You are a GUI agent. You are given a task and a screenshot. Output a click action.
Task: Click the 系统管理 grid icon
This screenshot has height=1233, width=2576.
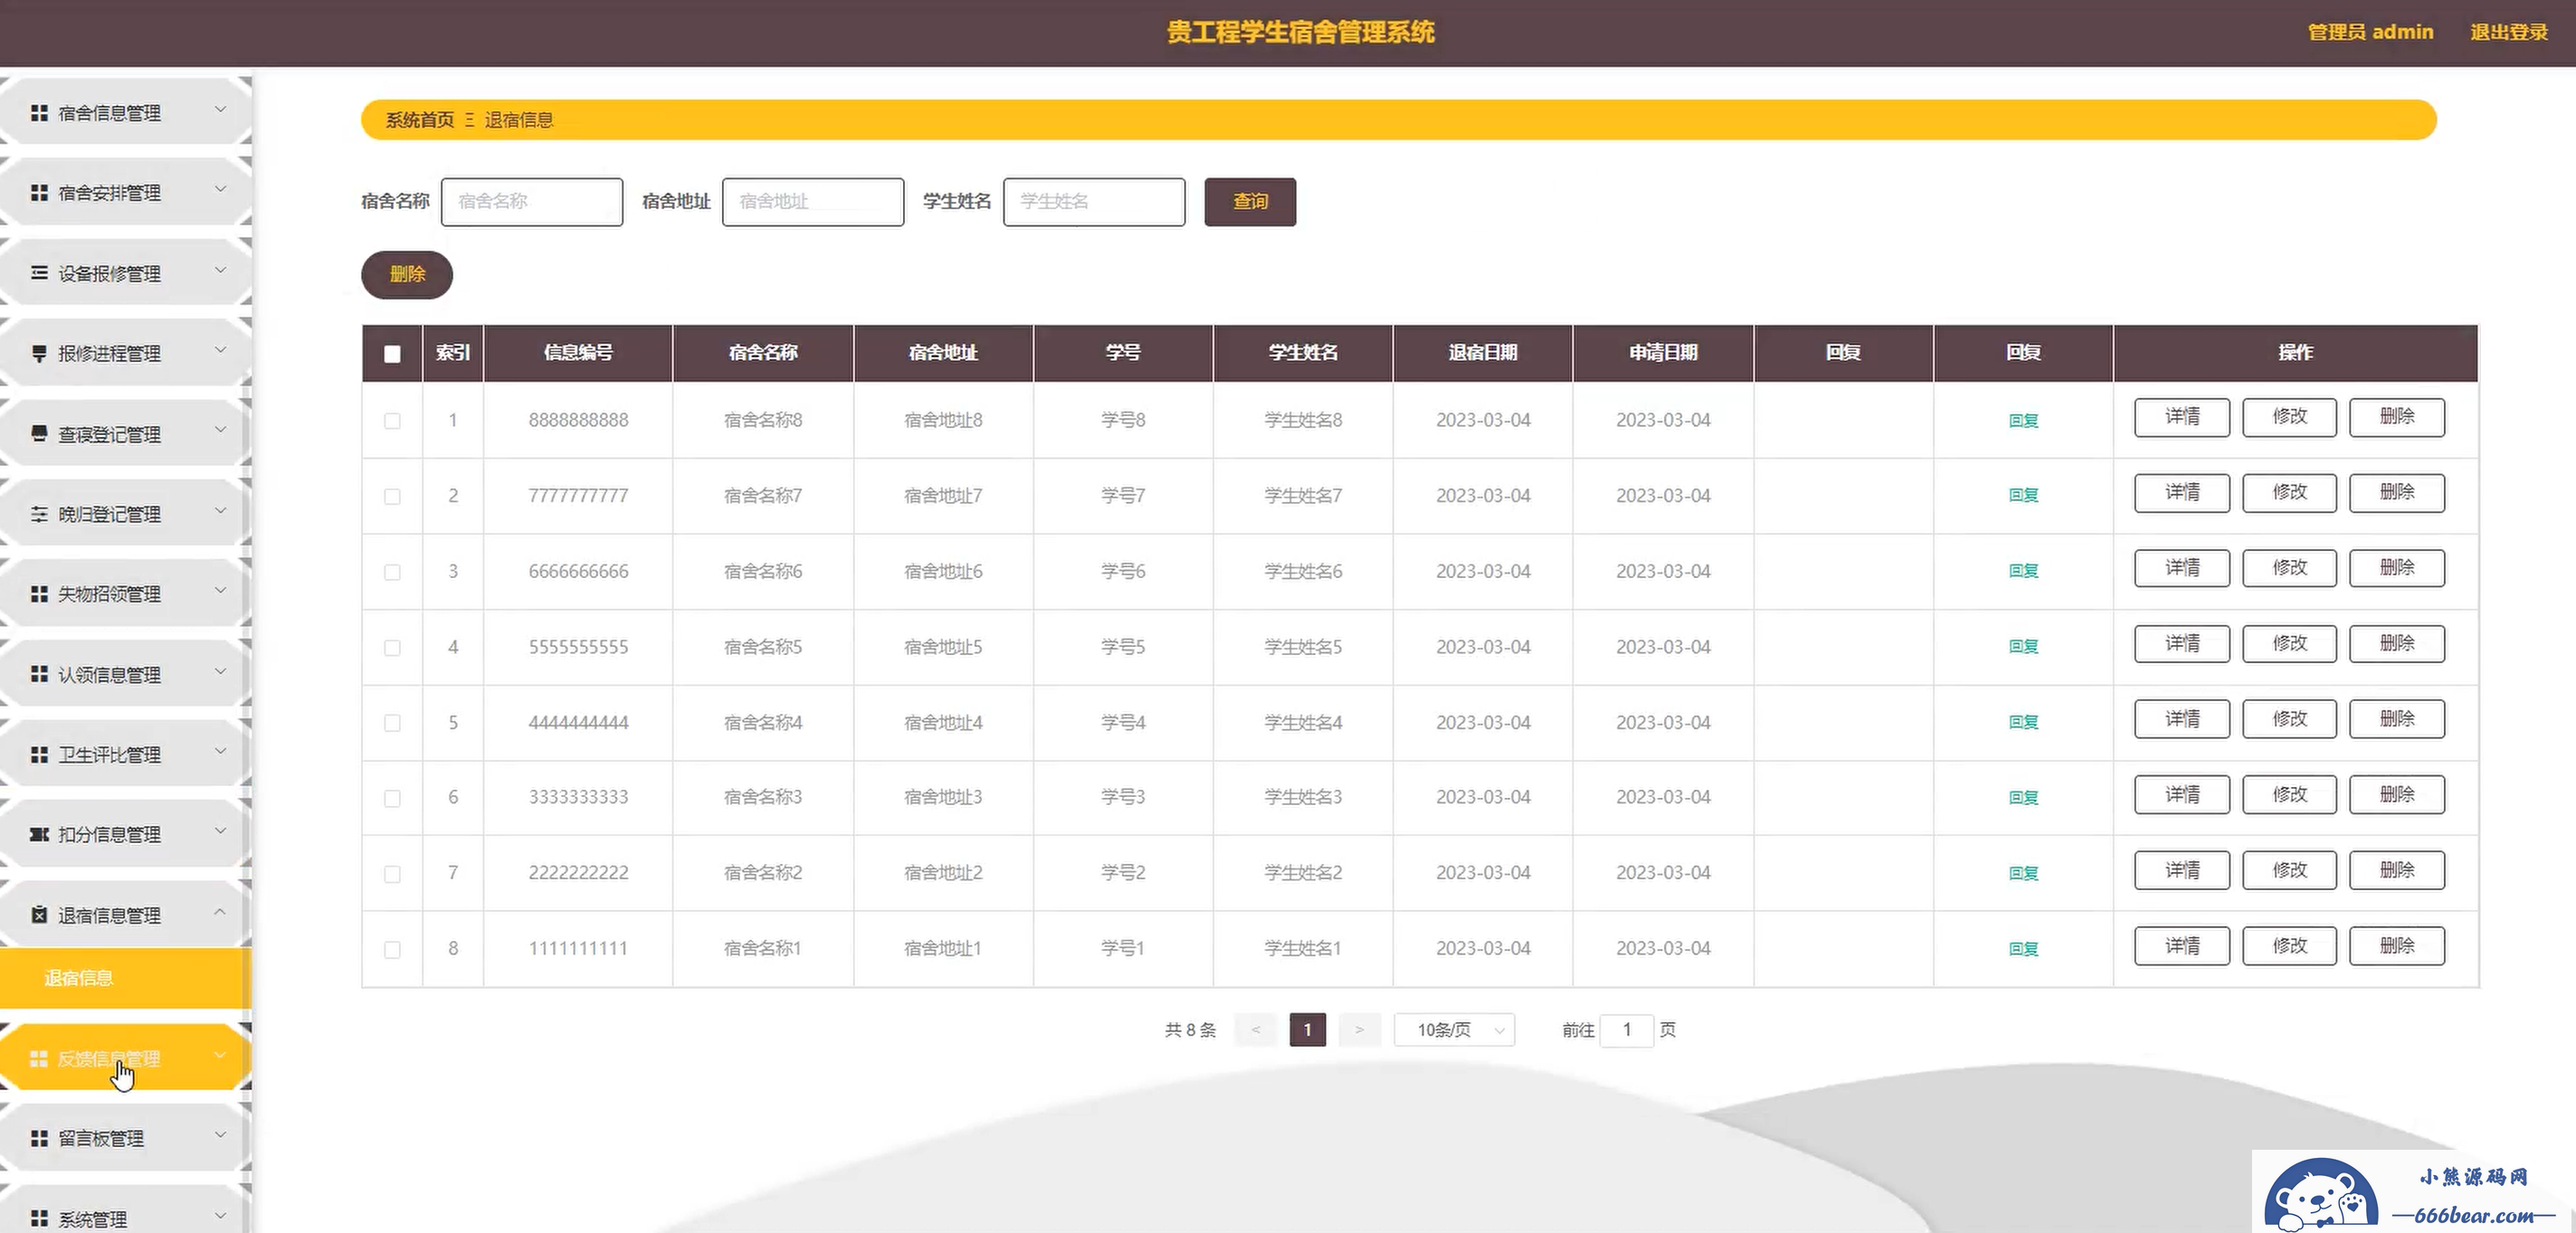[39, 1219]
